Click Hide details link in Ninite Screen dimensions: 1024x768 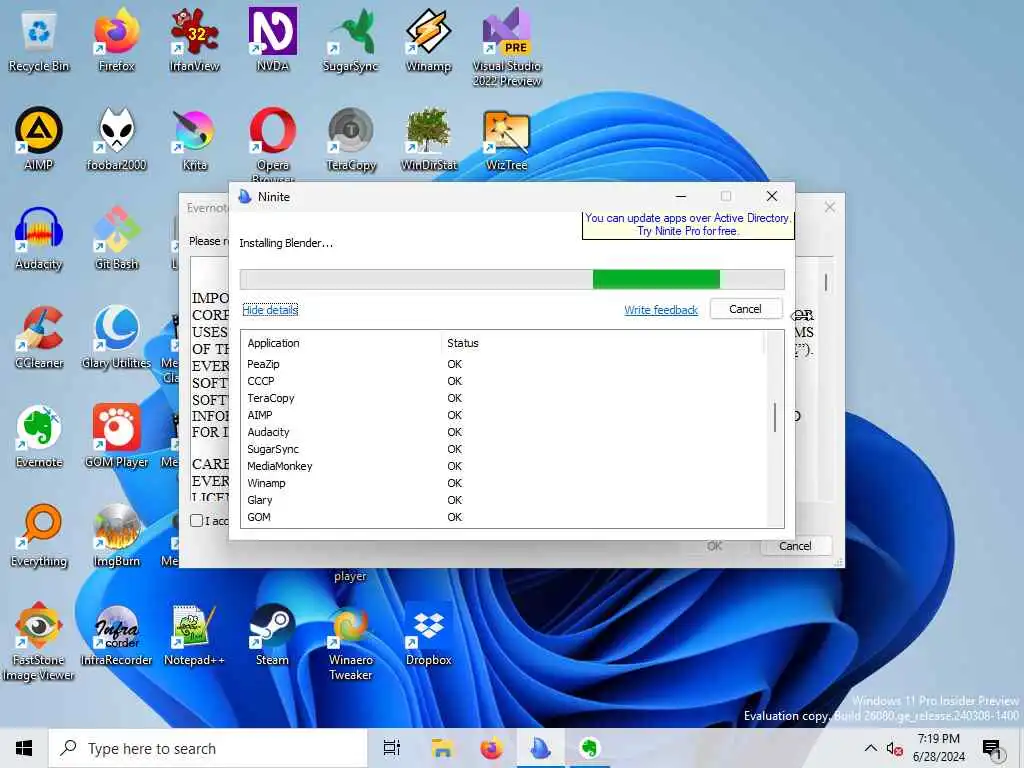pos(270,310)
